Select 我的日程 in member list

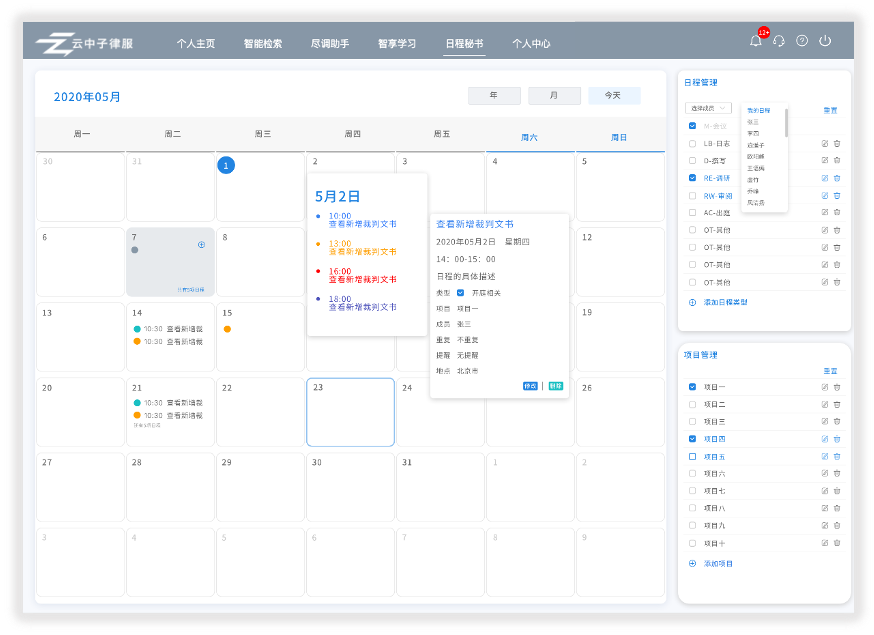coord(759,110)
